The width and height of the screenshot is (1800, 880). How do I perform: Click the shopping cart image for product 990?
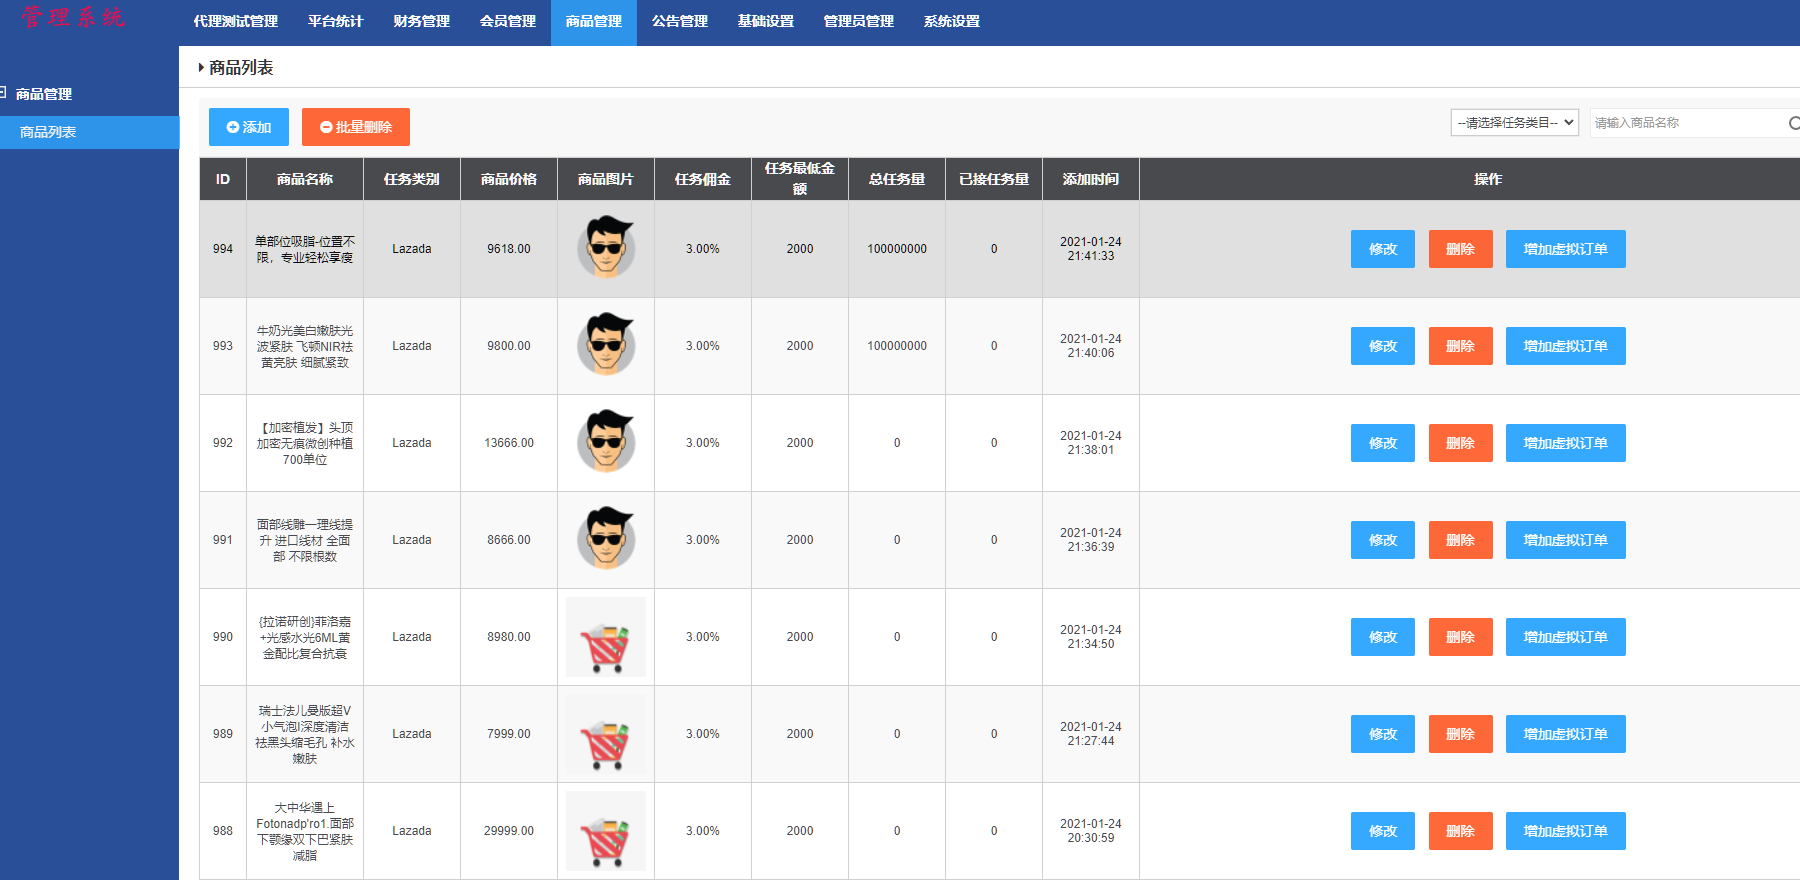tap(606, 637)
